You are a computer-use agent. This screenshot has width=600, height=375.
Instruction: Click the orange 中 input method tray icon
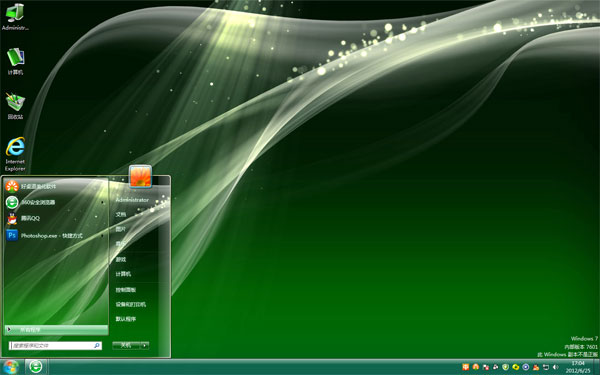click(x=466, y=367)
